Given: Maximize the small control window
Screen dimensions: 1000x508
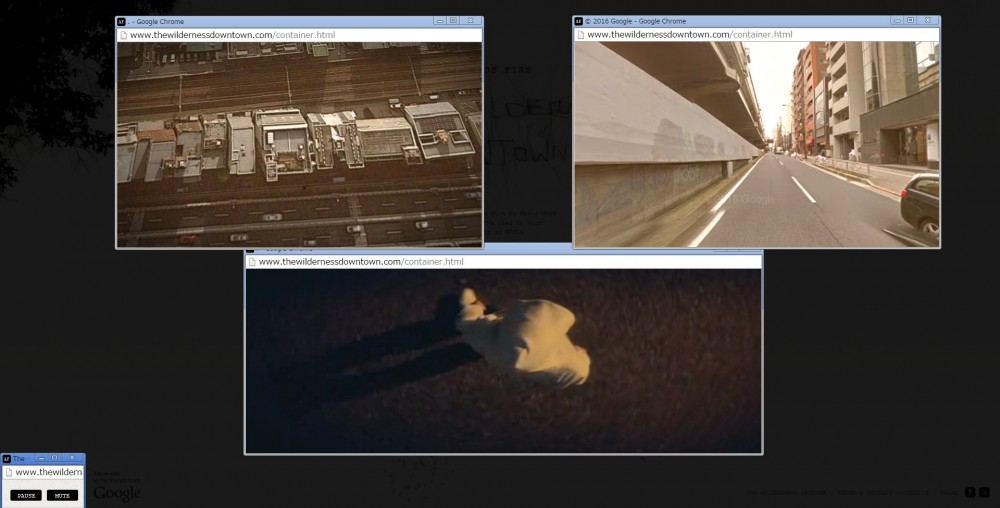Looking at the screenshot, I should click(x=55, y=458).
